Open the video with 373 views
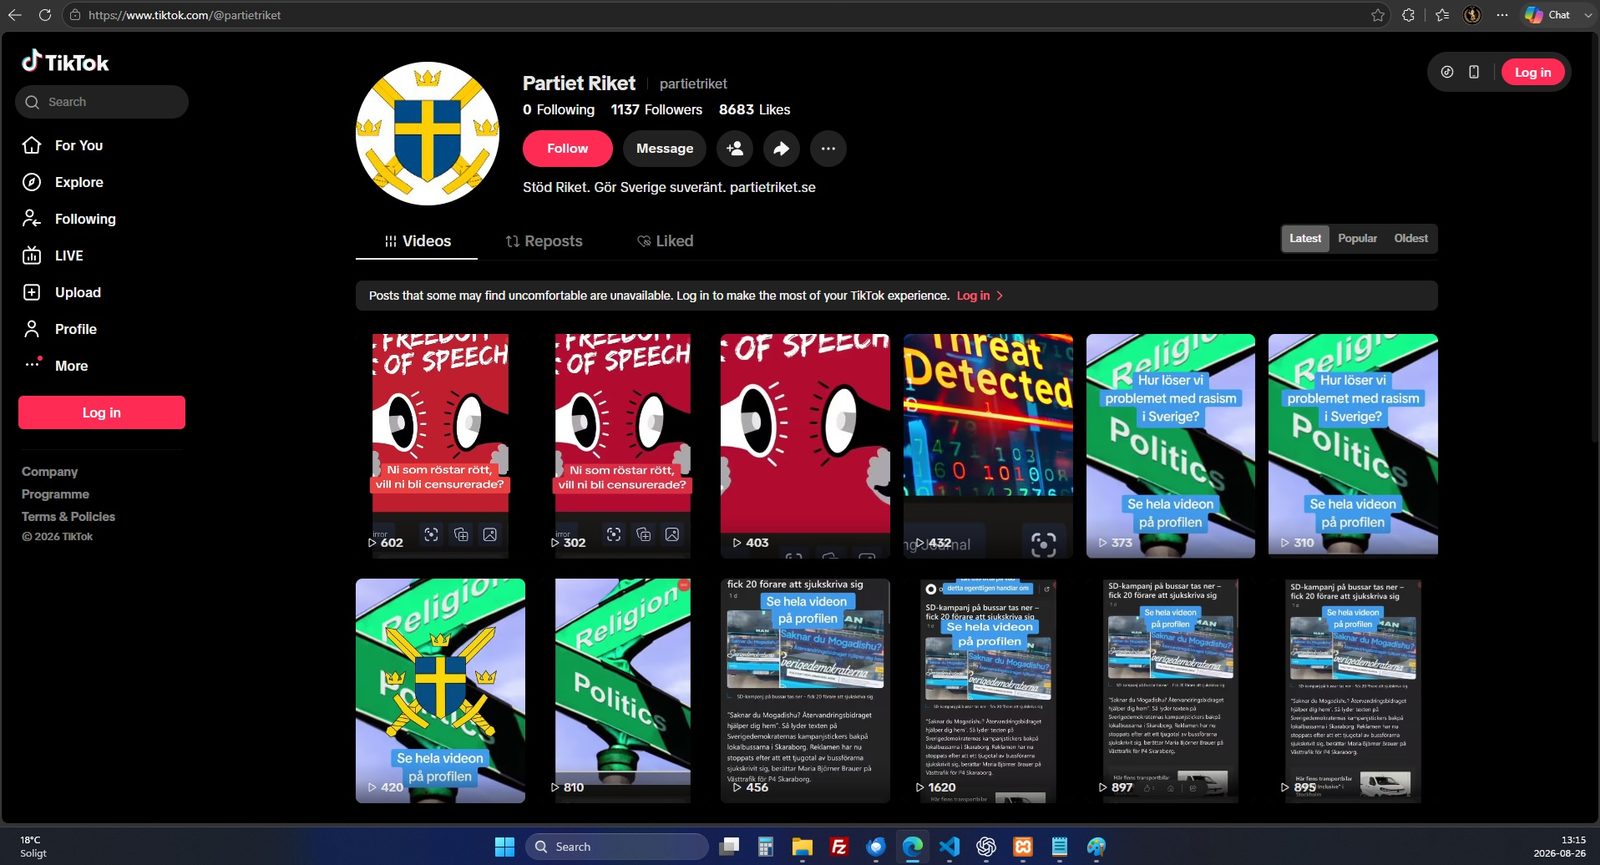 [1170, 446]
